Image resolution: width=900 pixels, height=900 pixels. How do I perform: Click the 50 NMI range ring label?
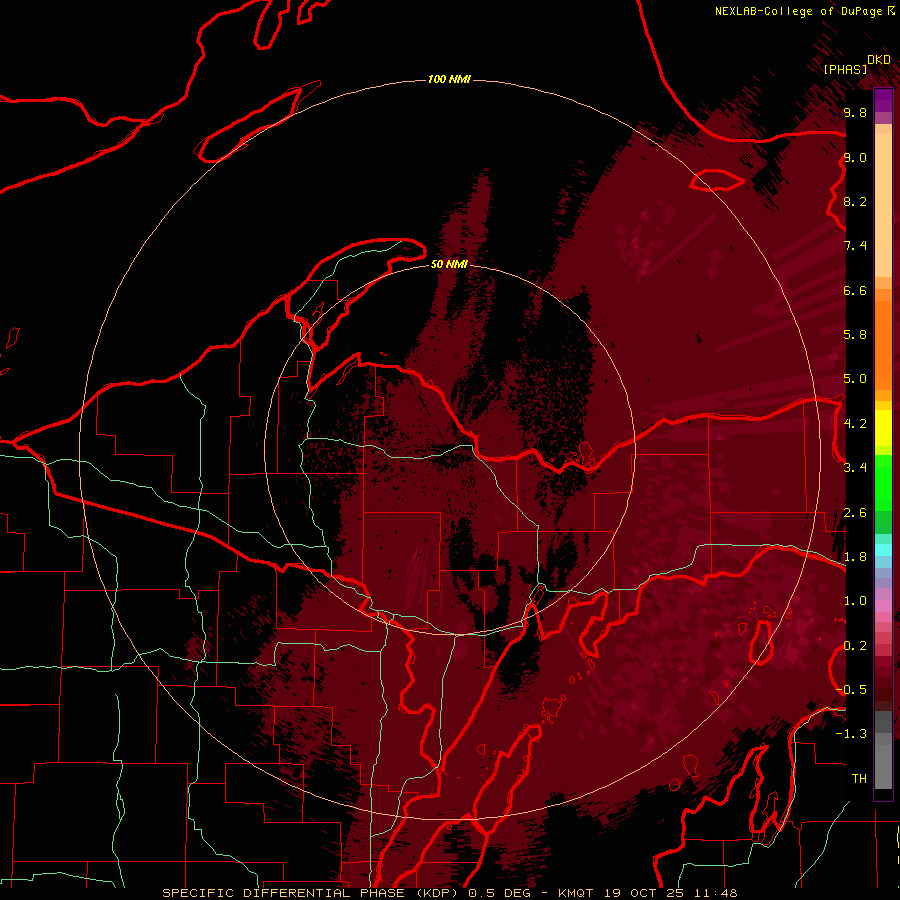[x=449, y=264]
